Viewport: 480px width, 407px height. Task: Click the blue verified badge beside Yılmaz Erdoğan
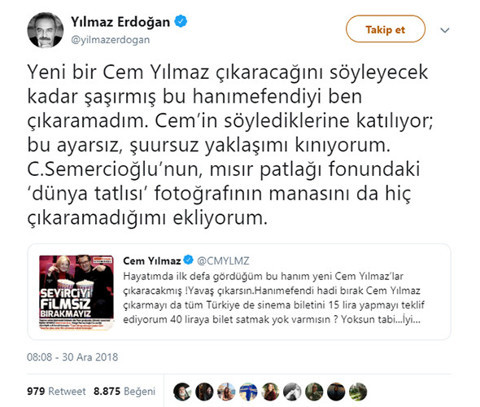(x=181, y=22)
